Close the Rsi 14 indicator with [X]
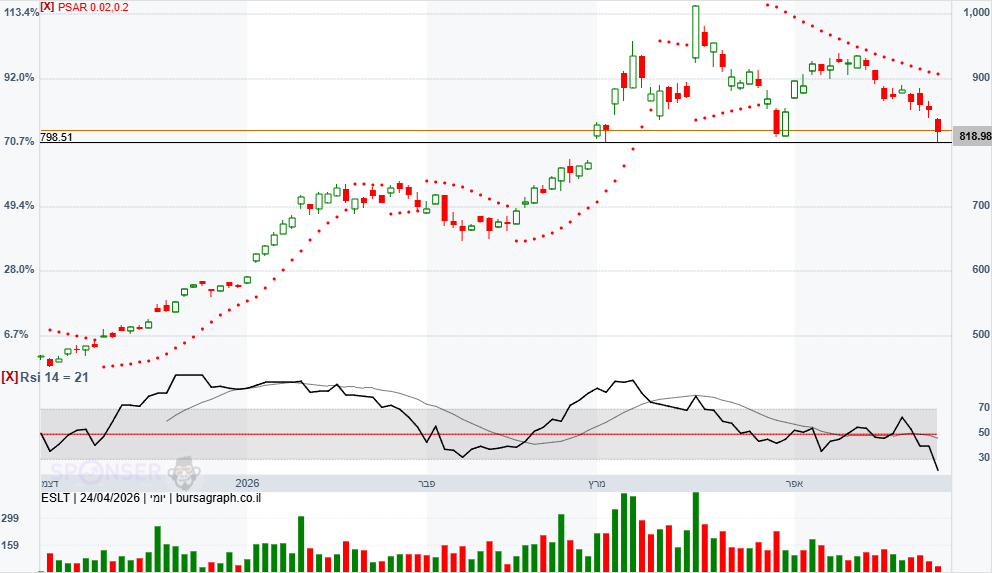Image resolution: width=992 pixels, height=573 pixels. (9, 377)
